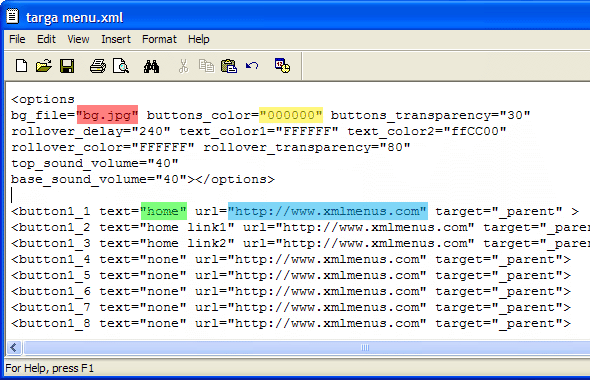Open a file with the folder icon

point(44,66)
